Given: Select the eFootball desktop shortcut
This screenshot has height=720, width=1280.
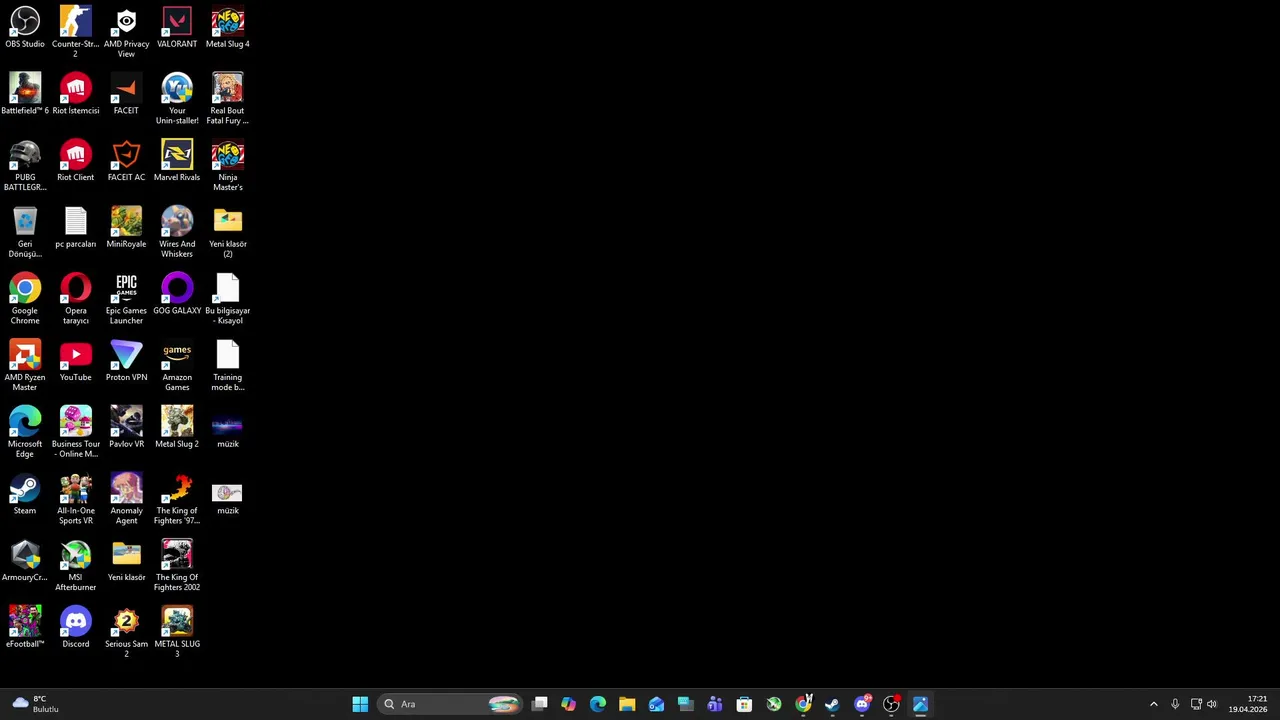Looking at the screenshot, I should tap(25, 628).
